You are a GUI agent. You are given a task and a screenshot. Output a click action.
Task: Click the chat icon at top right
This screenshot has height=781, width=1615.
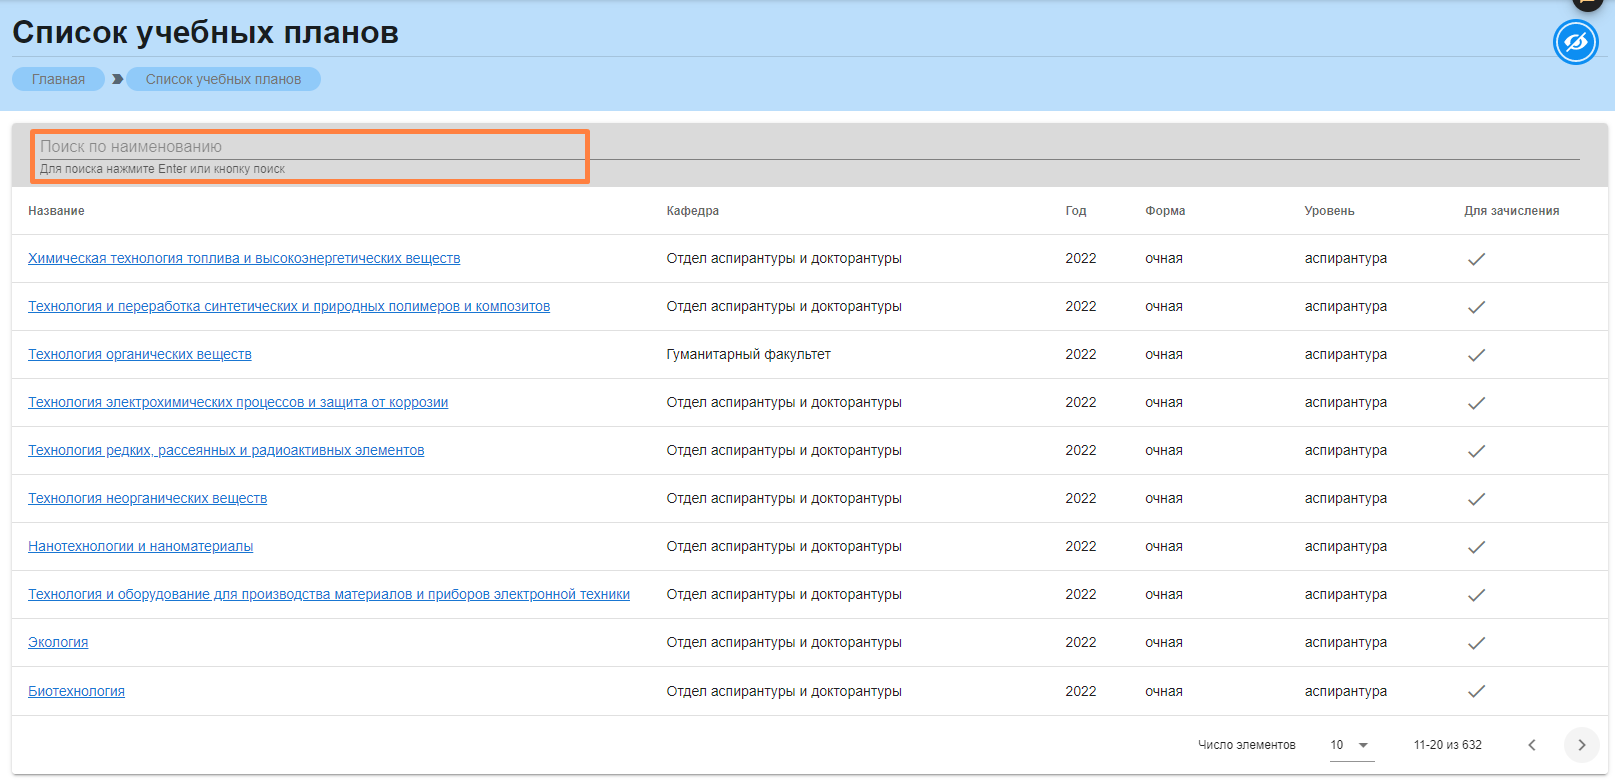1587,4
